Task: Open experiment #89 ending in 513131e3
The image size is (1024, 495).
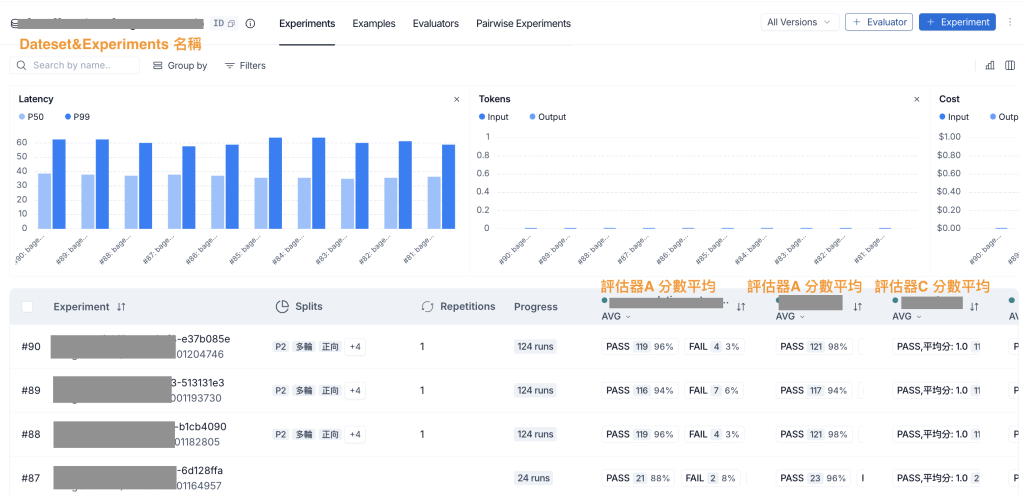Action: (x=139, y=391)
